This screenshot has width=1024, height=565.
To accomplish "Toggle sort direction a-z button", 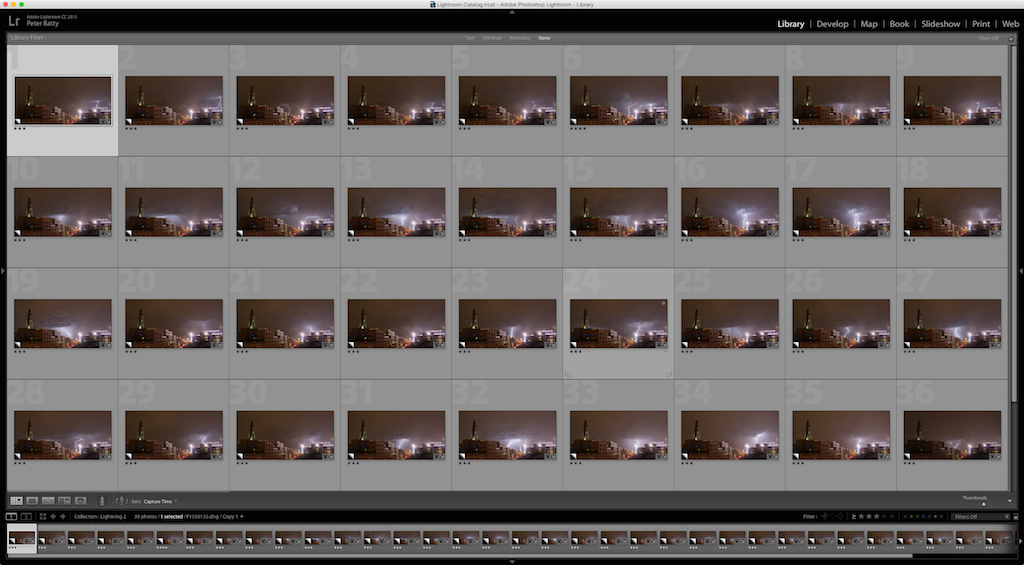I will click(121, 500).
